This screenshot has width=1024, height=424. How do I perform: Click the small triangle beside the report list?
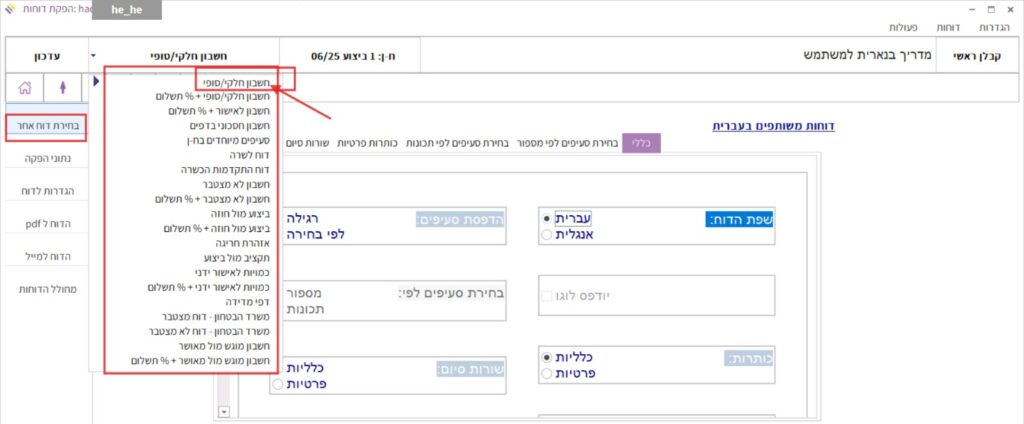96,80
